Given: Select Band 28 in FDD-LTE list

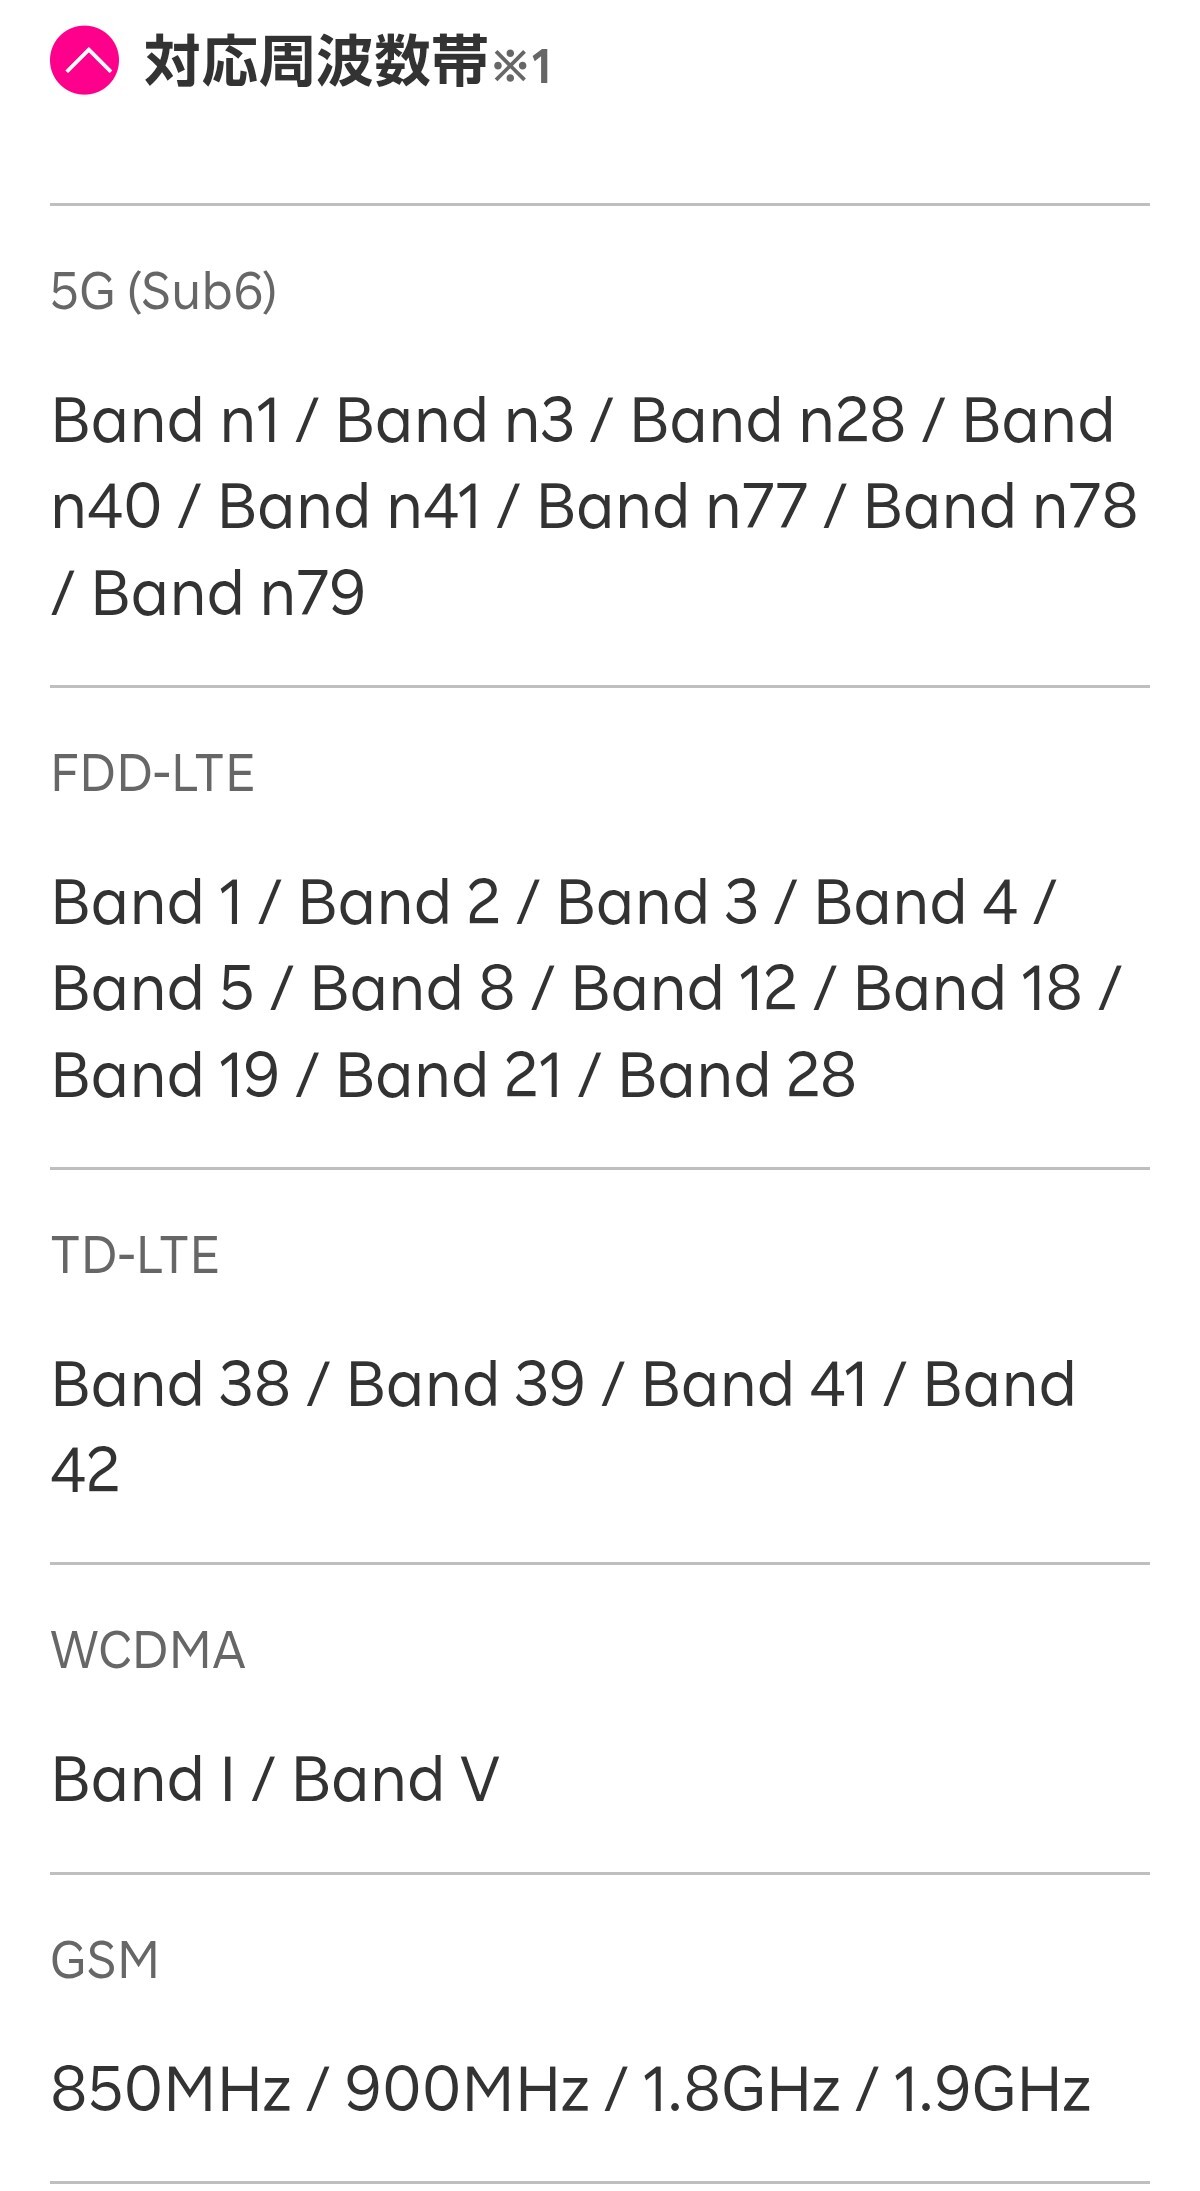Looking at the screenshot, I should (x=737, y=1076).
